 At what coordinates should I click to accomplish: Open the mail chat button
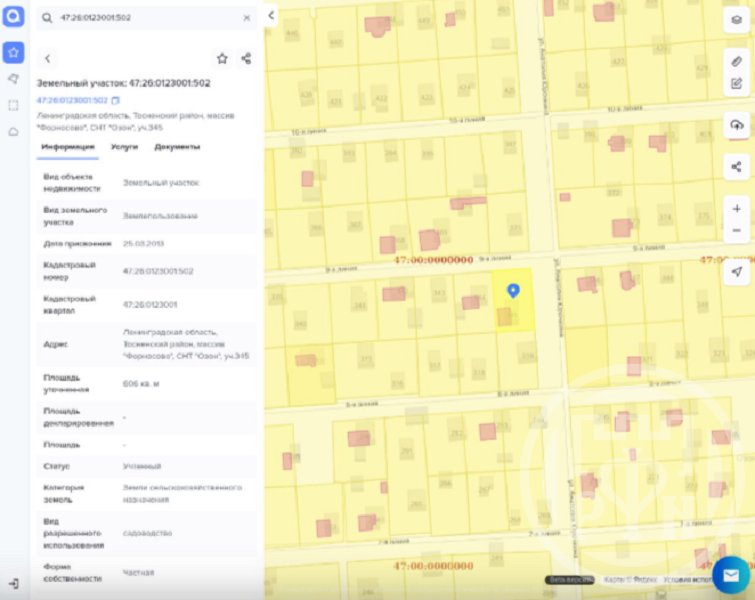point(731,575)
